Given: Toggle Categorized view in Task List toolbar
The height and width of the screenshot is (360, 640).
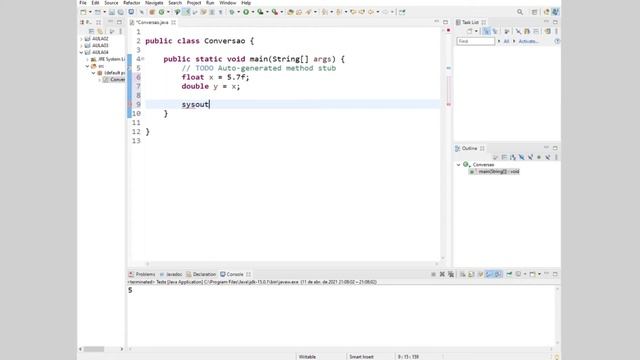Looking at the screenshot, I should 486,31.
